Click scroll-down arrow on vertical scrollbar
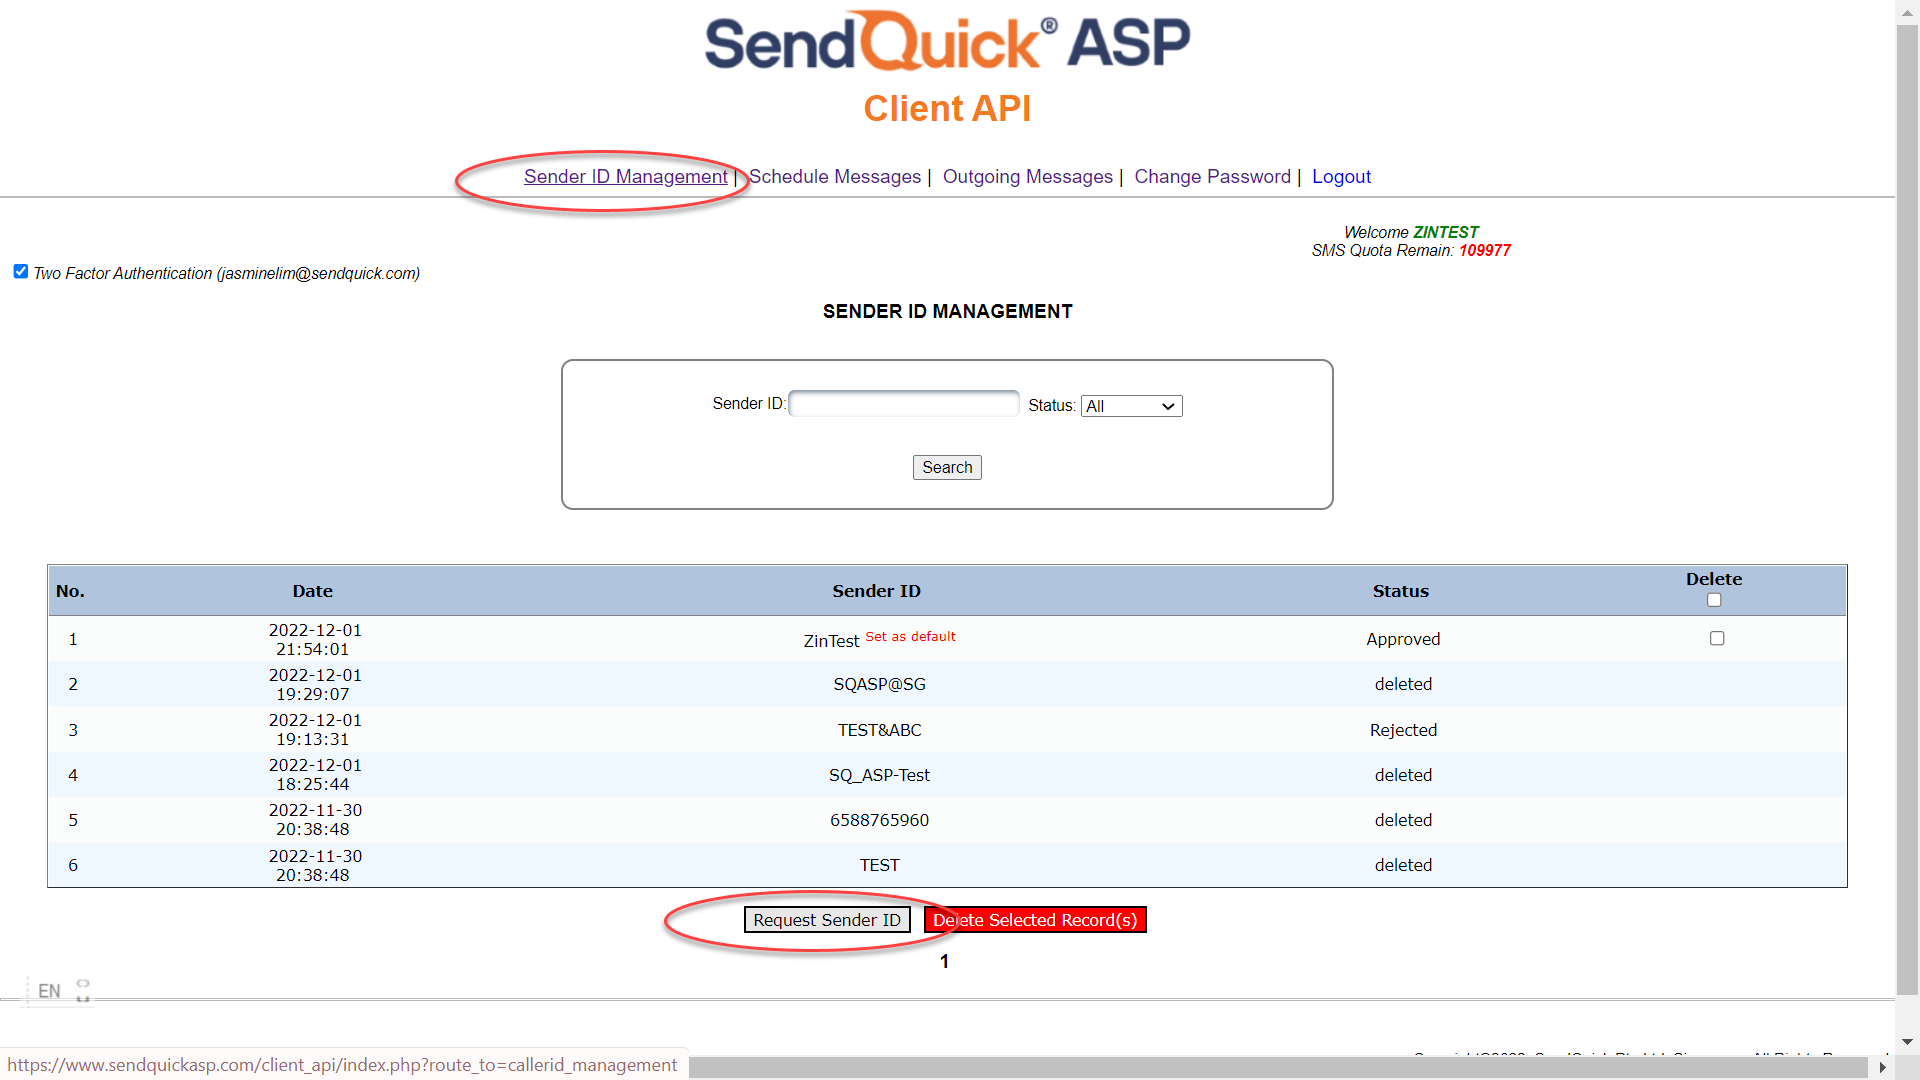1920x1080 pixels. pyautogui.click(x=1907, y=1042)
